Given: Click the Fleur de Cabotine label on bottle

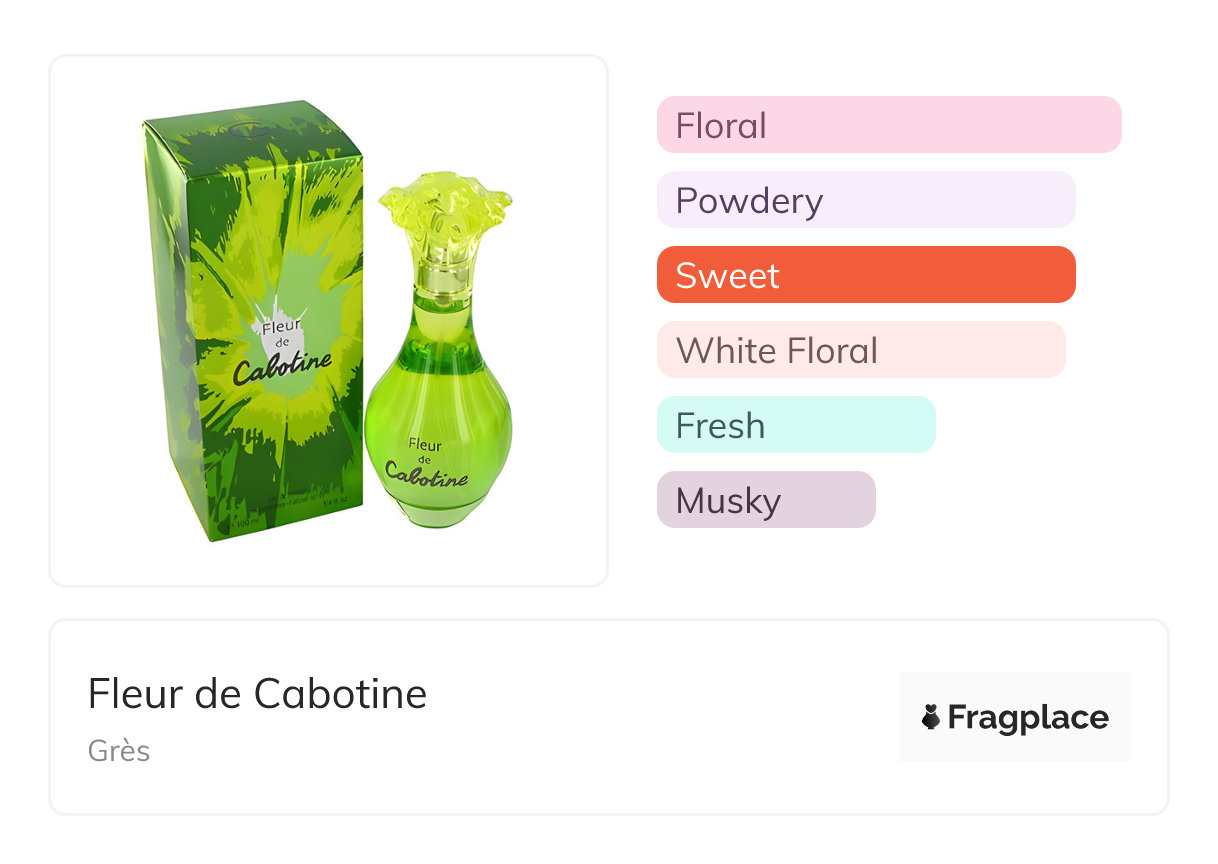Looking at the screenshot, I should [x=428, y=460].
